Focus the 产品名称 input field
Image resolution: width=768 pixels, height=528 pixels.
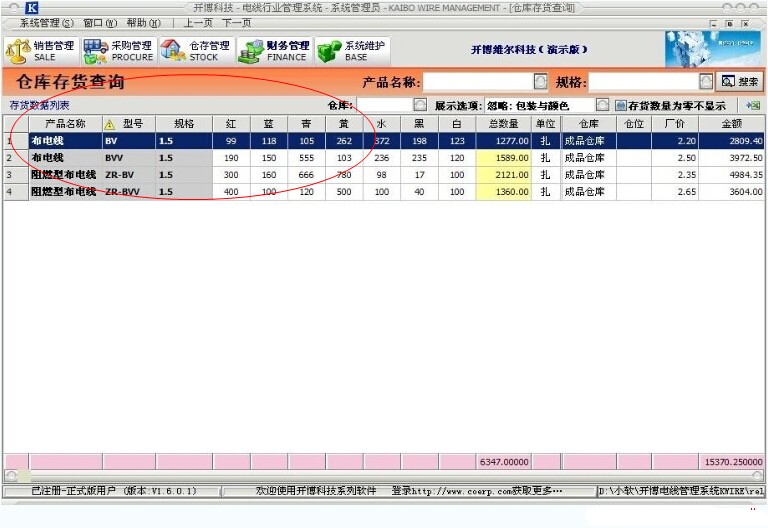(478, 81)
